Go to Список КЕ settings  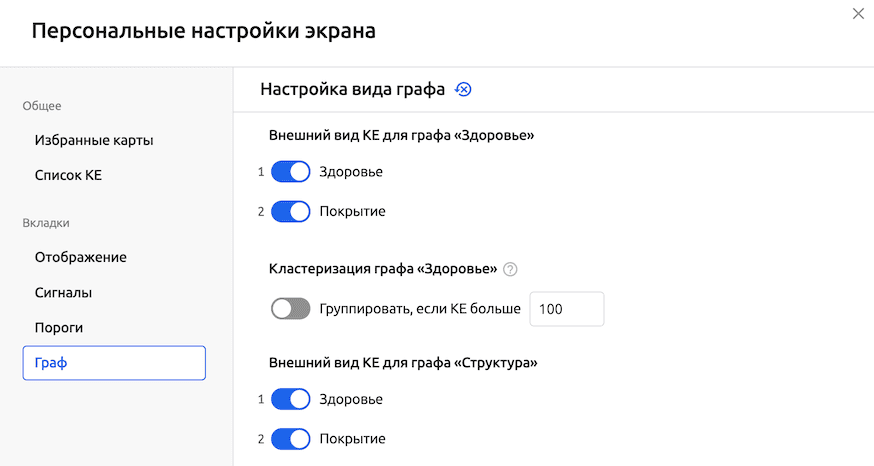[x=68, y=175]
